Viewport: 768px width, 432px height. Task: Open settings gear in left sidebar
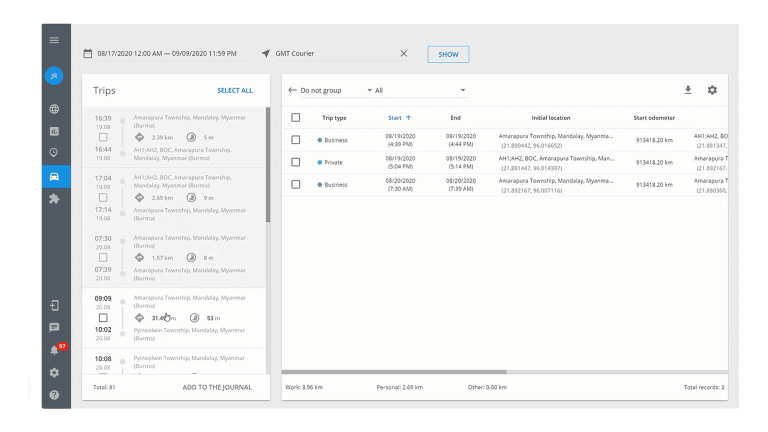click(x=54, y=372)
